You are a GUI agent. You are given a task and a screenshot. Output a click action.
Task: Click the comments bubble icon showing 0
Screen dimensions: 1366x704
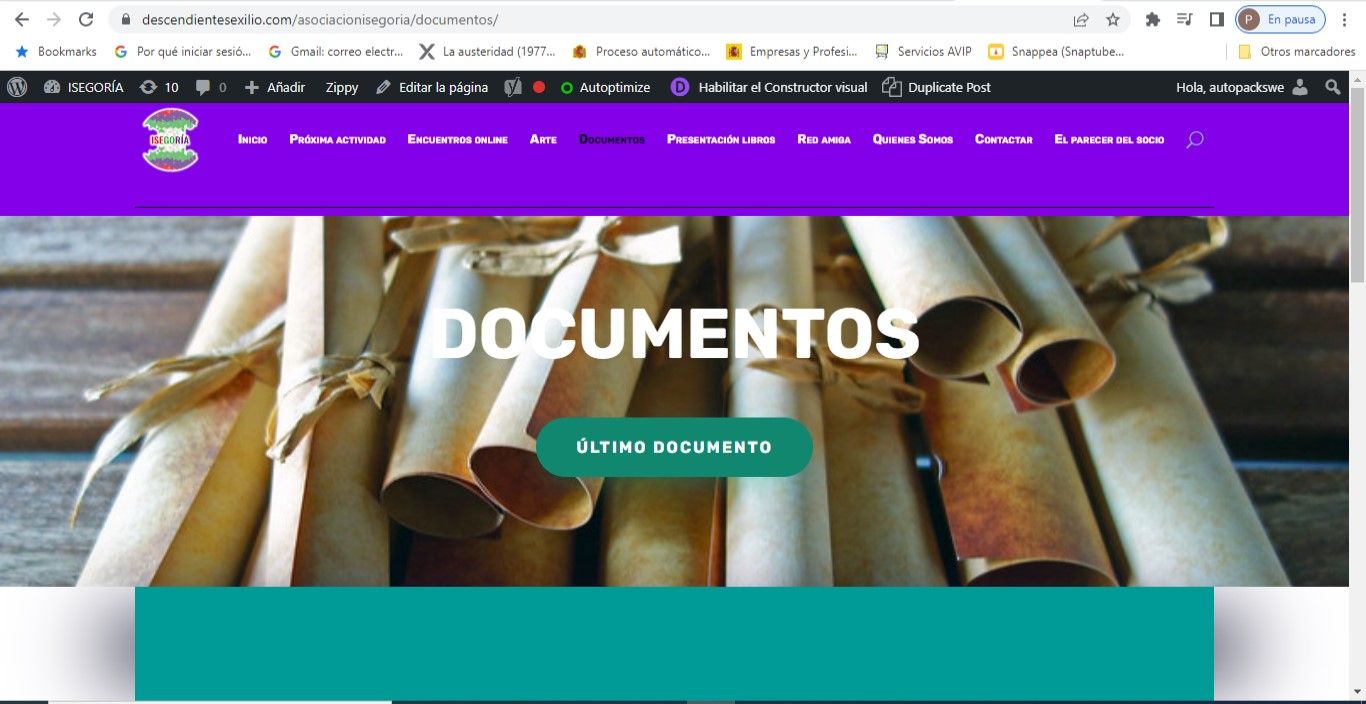click(x=211, y=87)
